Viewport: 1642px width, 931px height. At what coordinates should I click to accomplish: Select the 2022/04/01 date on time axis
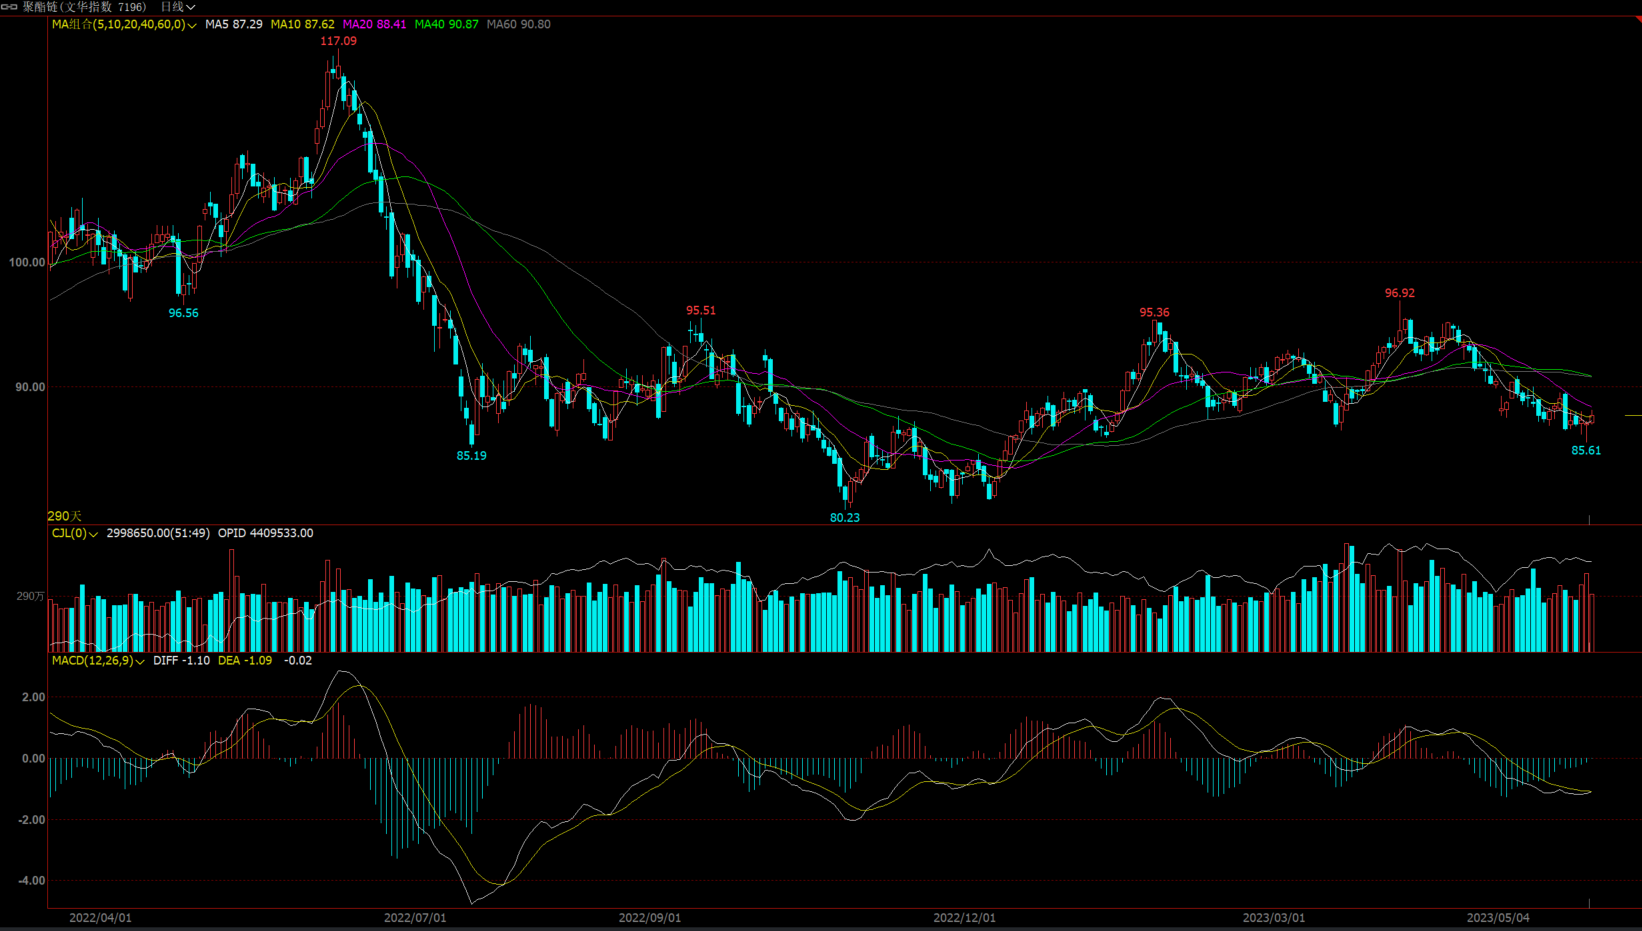(x=100, y=917)
